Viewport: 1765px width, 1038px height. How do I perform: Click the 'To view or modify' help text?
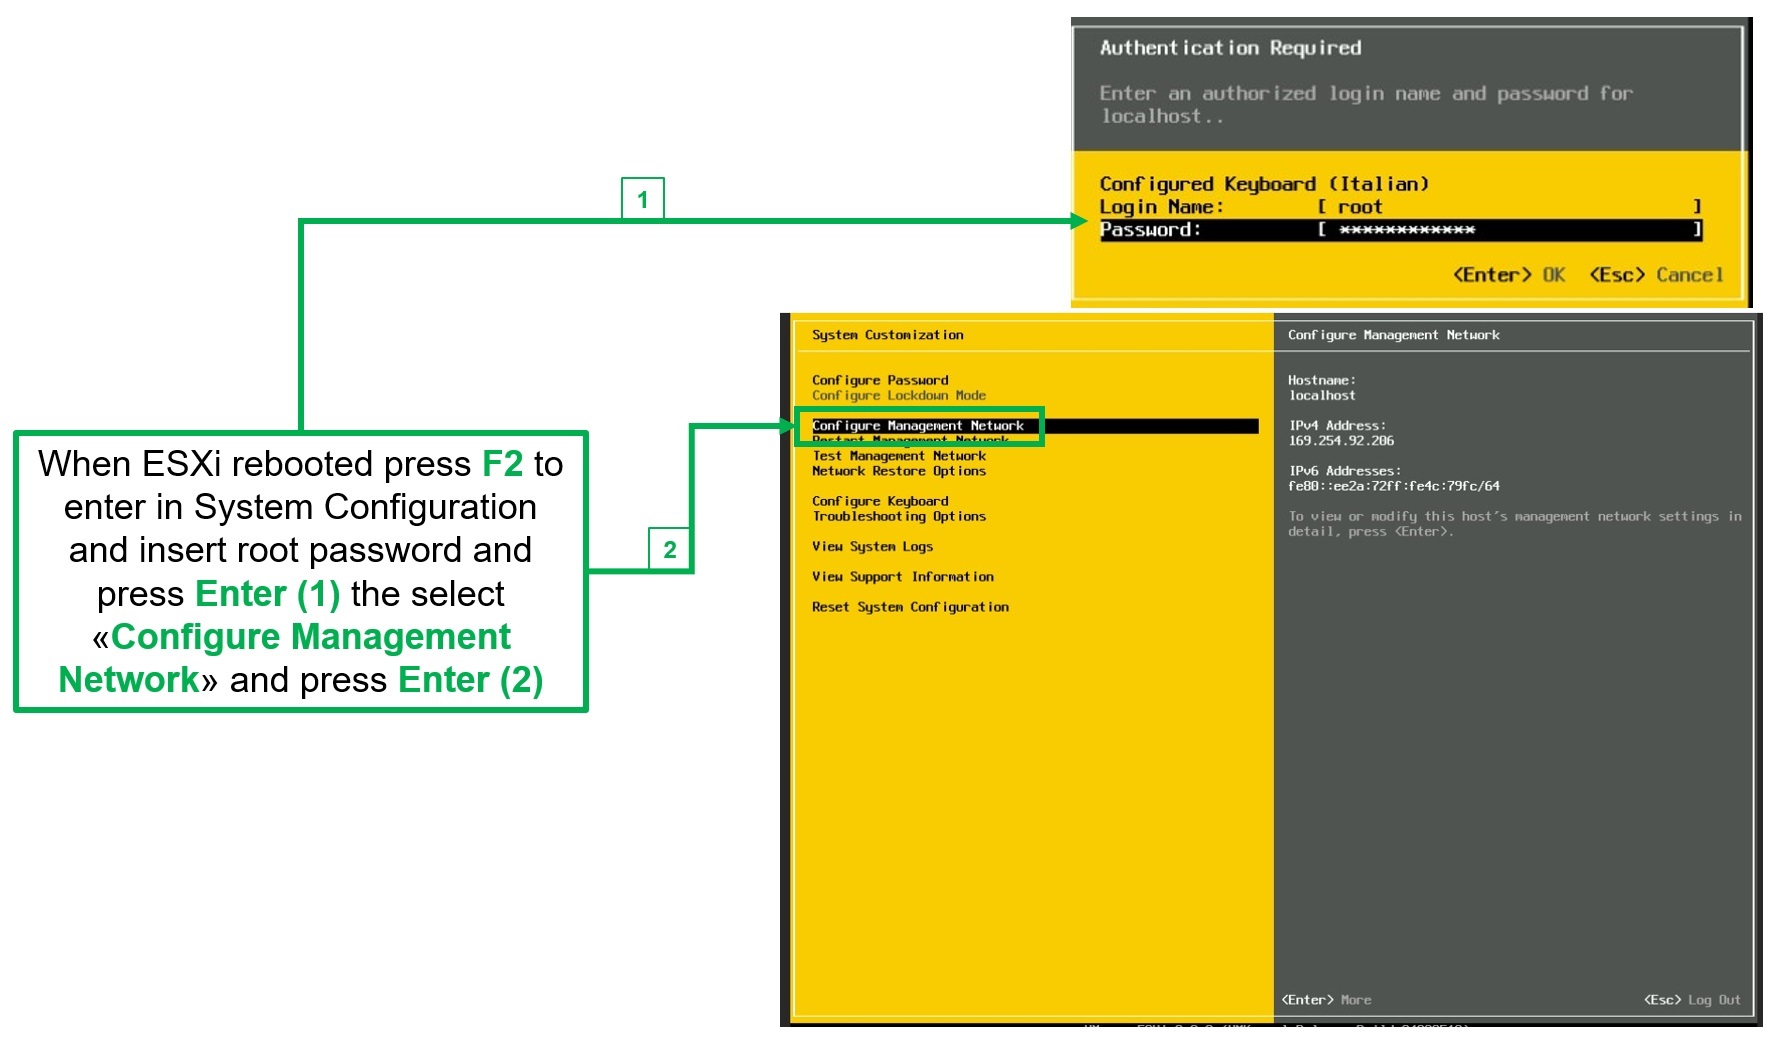point(1515,524)
